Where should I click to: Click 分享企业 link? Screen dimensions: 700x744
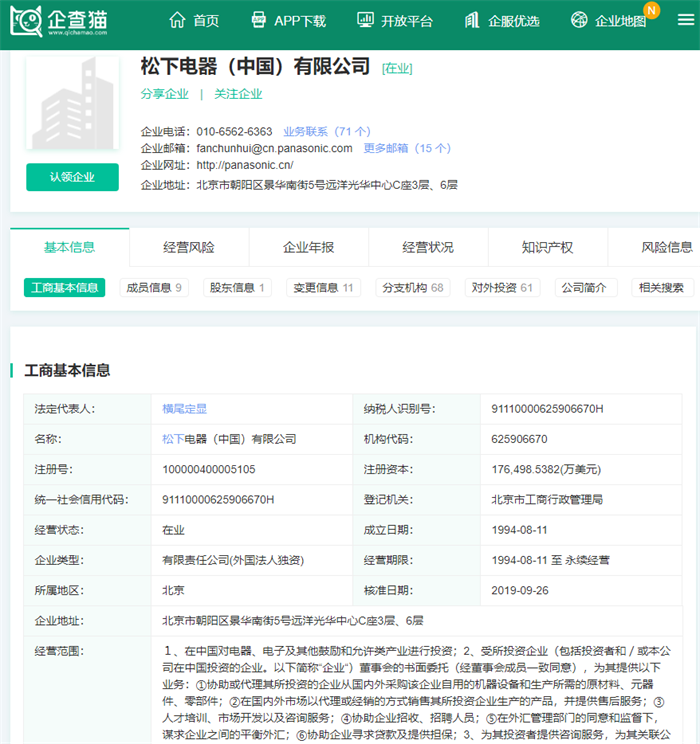click(164, 94)
